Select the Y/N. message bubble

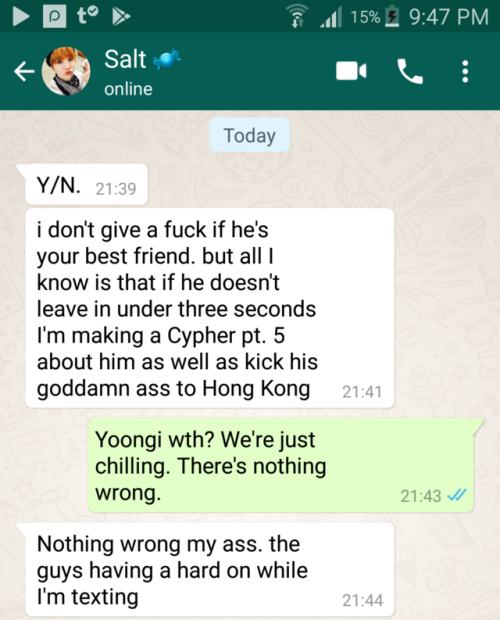click(86, 185)
